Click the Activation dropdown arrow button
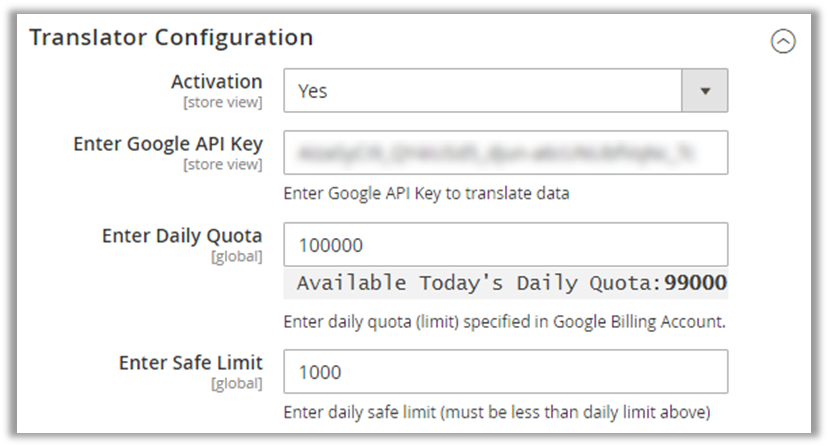Viewport: 829px width, 447px height. 705,91
